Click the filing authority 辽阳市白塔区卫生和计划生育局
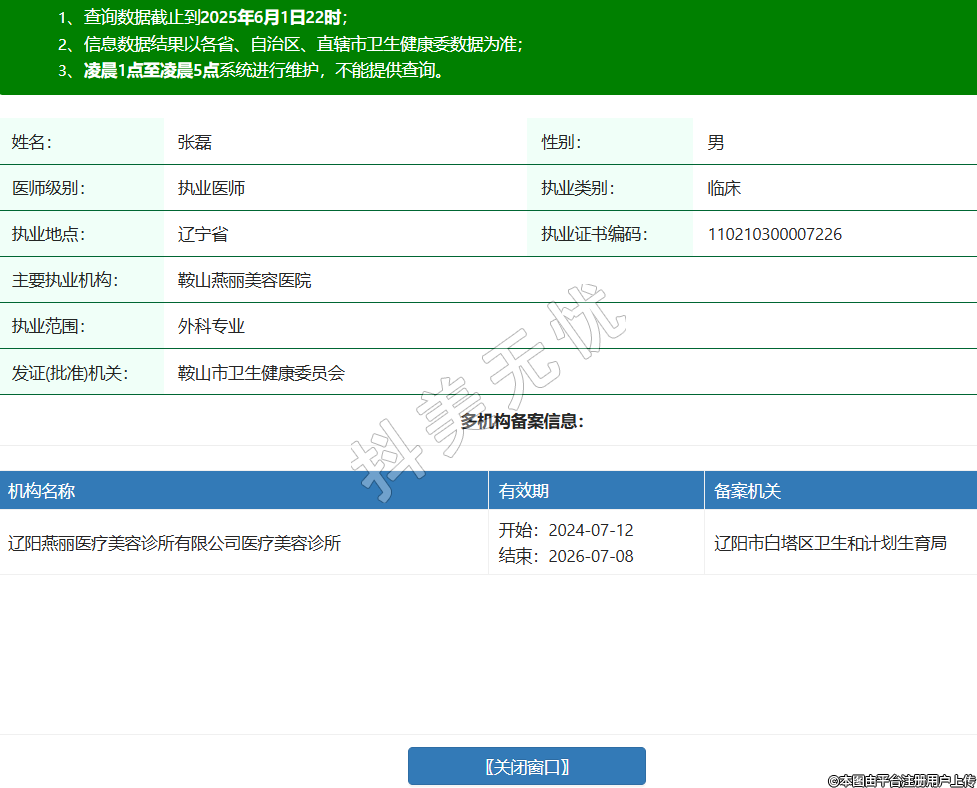Viewport: 977px width, 788px height. point(830,544)
